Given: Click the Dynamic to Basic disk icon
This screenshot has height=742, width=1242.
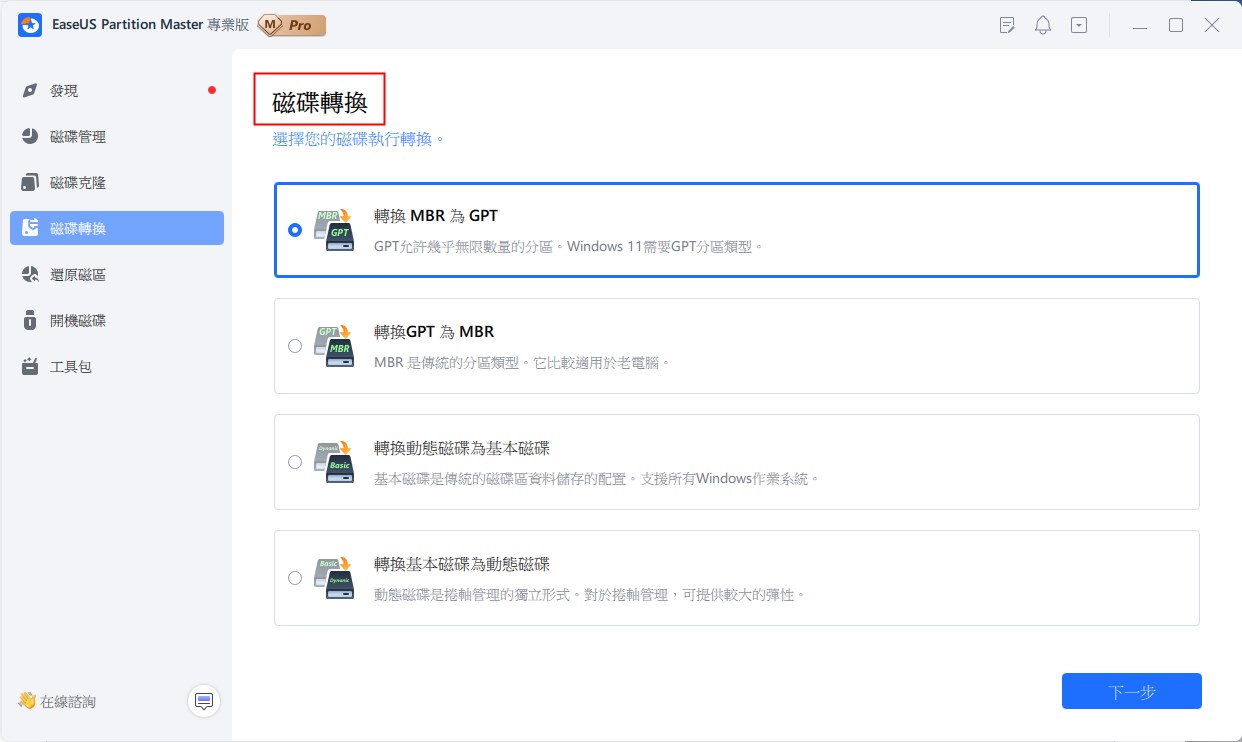Looking at the screenshot, I should (x=335, y=461).
